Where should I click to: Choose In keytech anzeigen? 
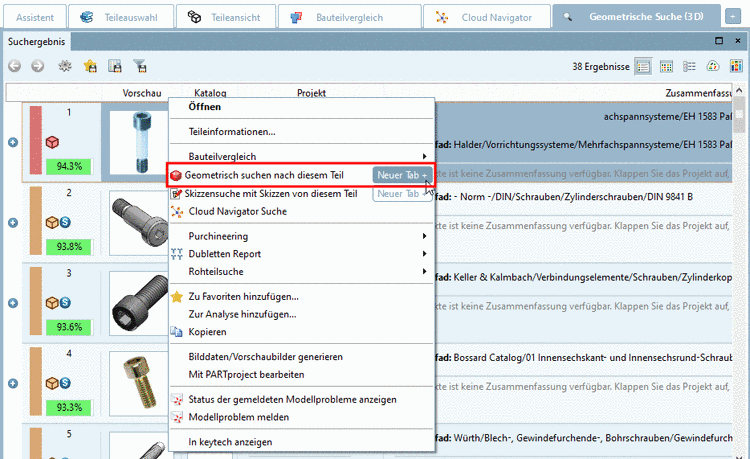(302, 442)
